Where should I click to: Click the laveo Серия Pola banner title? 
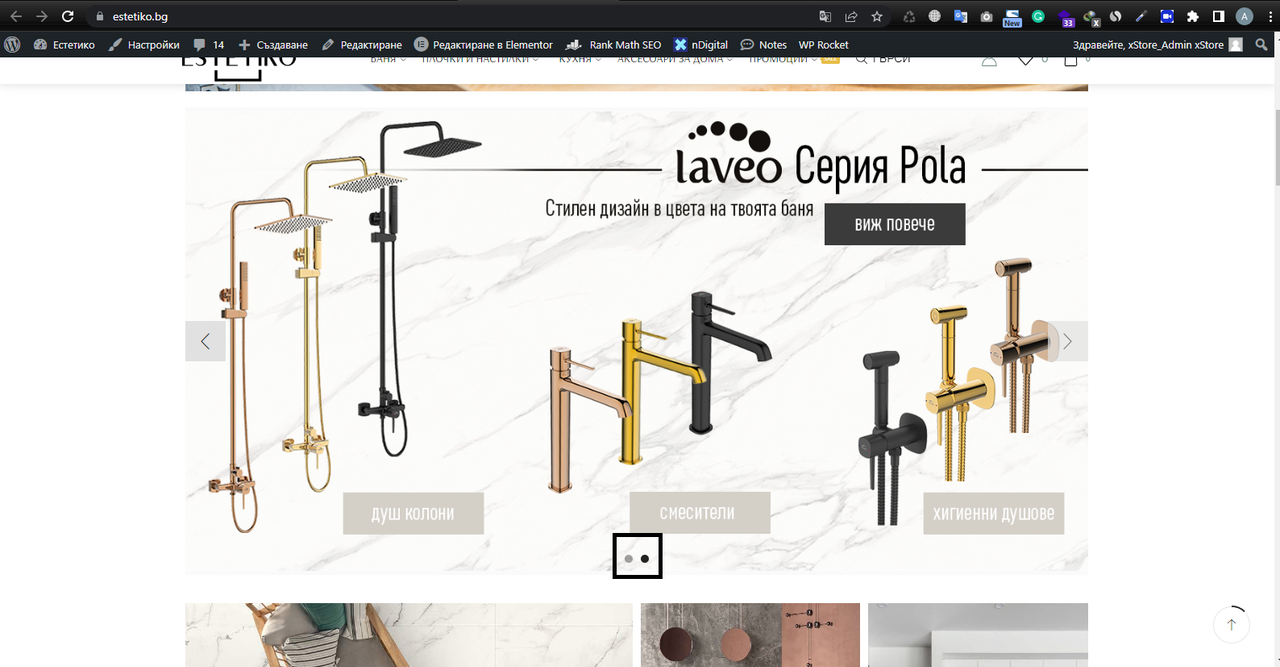click(x=821, y=156)
